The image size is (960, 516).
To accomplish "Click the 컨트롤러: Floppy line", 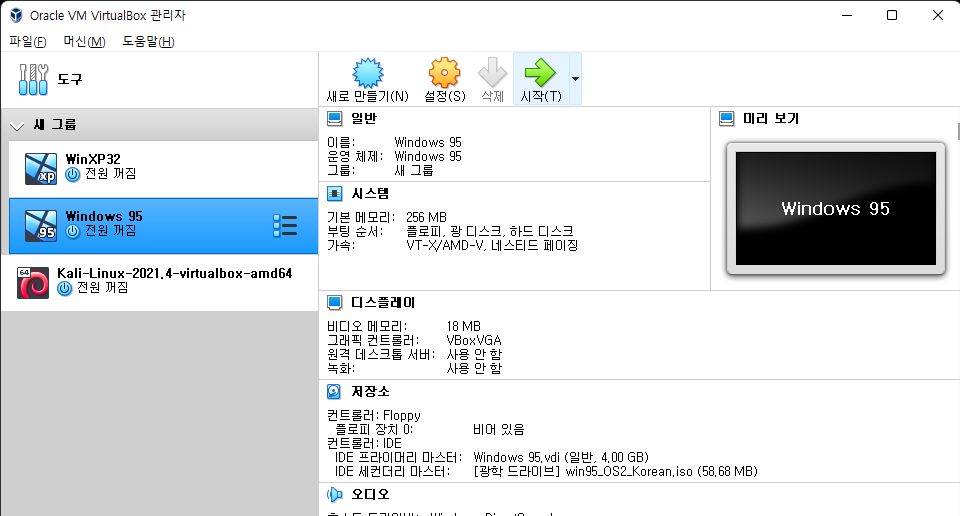I will pyautogui.click(x=373, y=416).
